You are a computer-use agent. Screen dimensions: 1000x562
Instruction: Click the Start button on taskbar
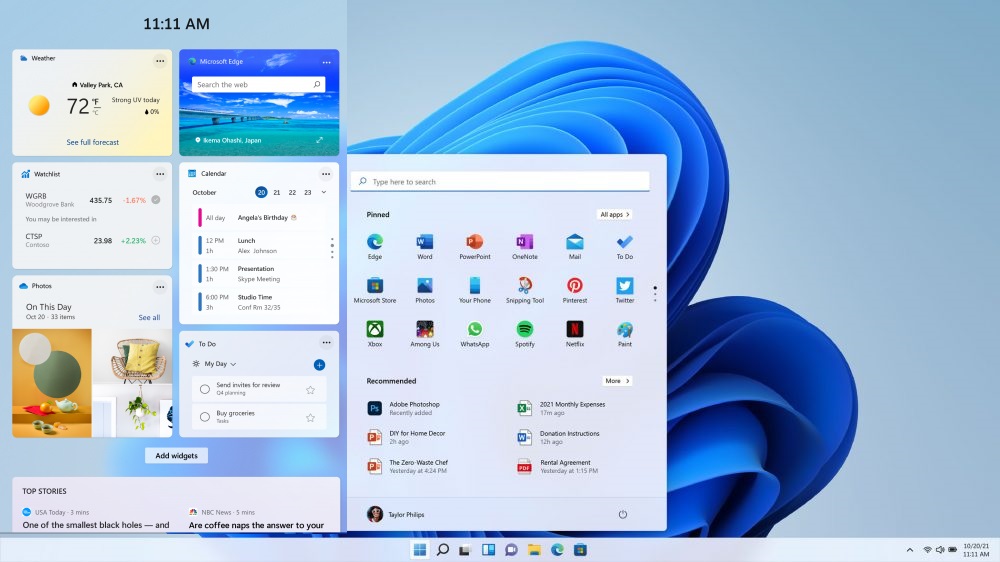click(x=420, y=549)
